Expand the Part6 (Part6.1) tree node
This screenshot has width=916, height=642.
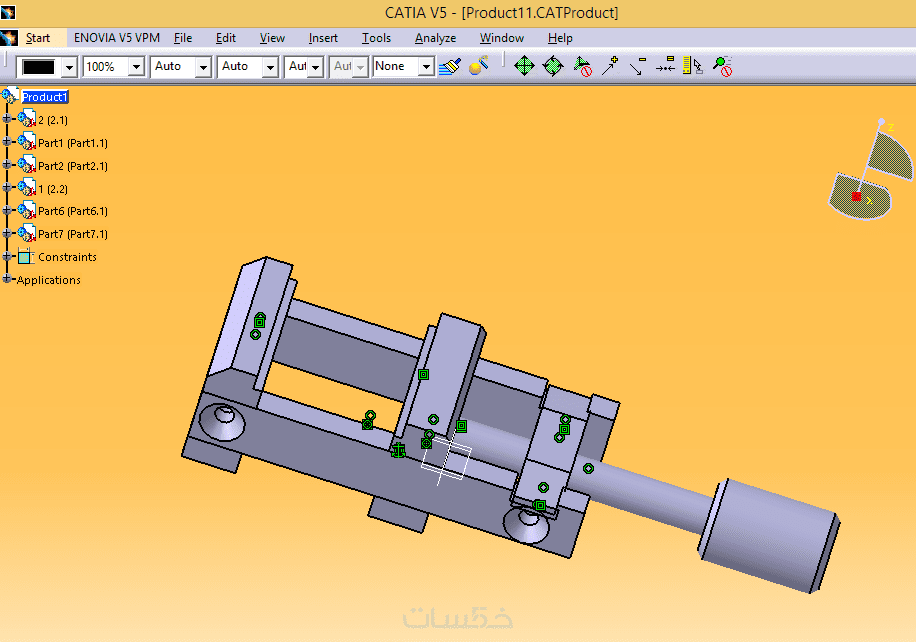7,210
